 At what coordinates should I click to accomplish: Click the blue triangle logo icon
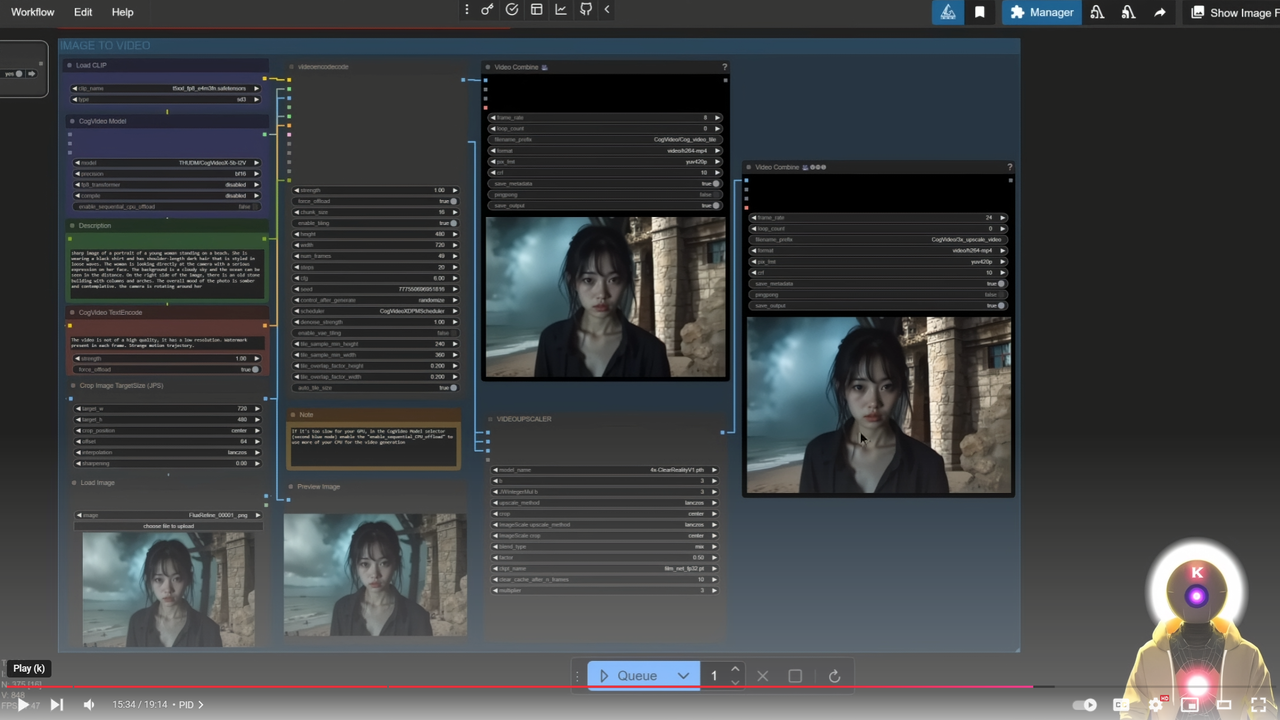[x=948, y=12]
